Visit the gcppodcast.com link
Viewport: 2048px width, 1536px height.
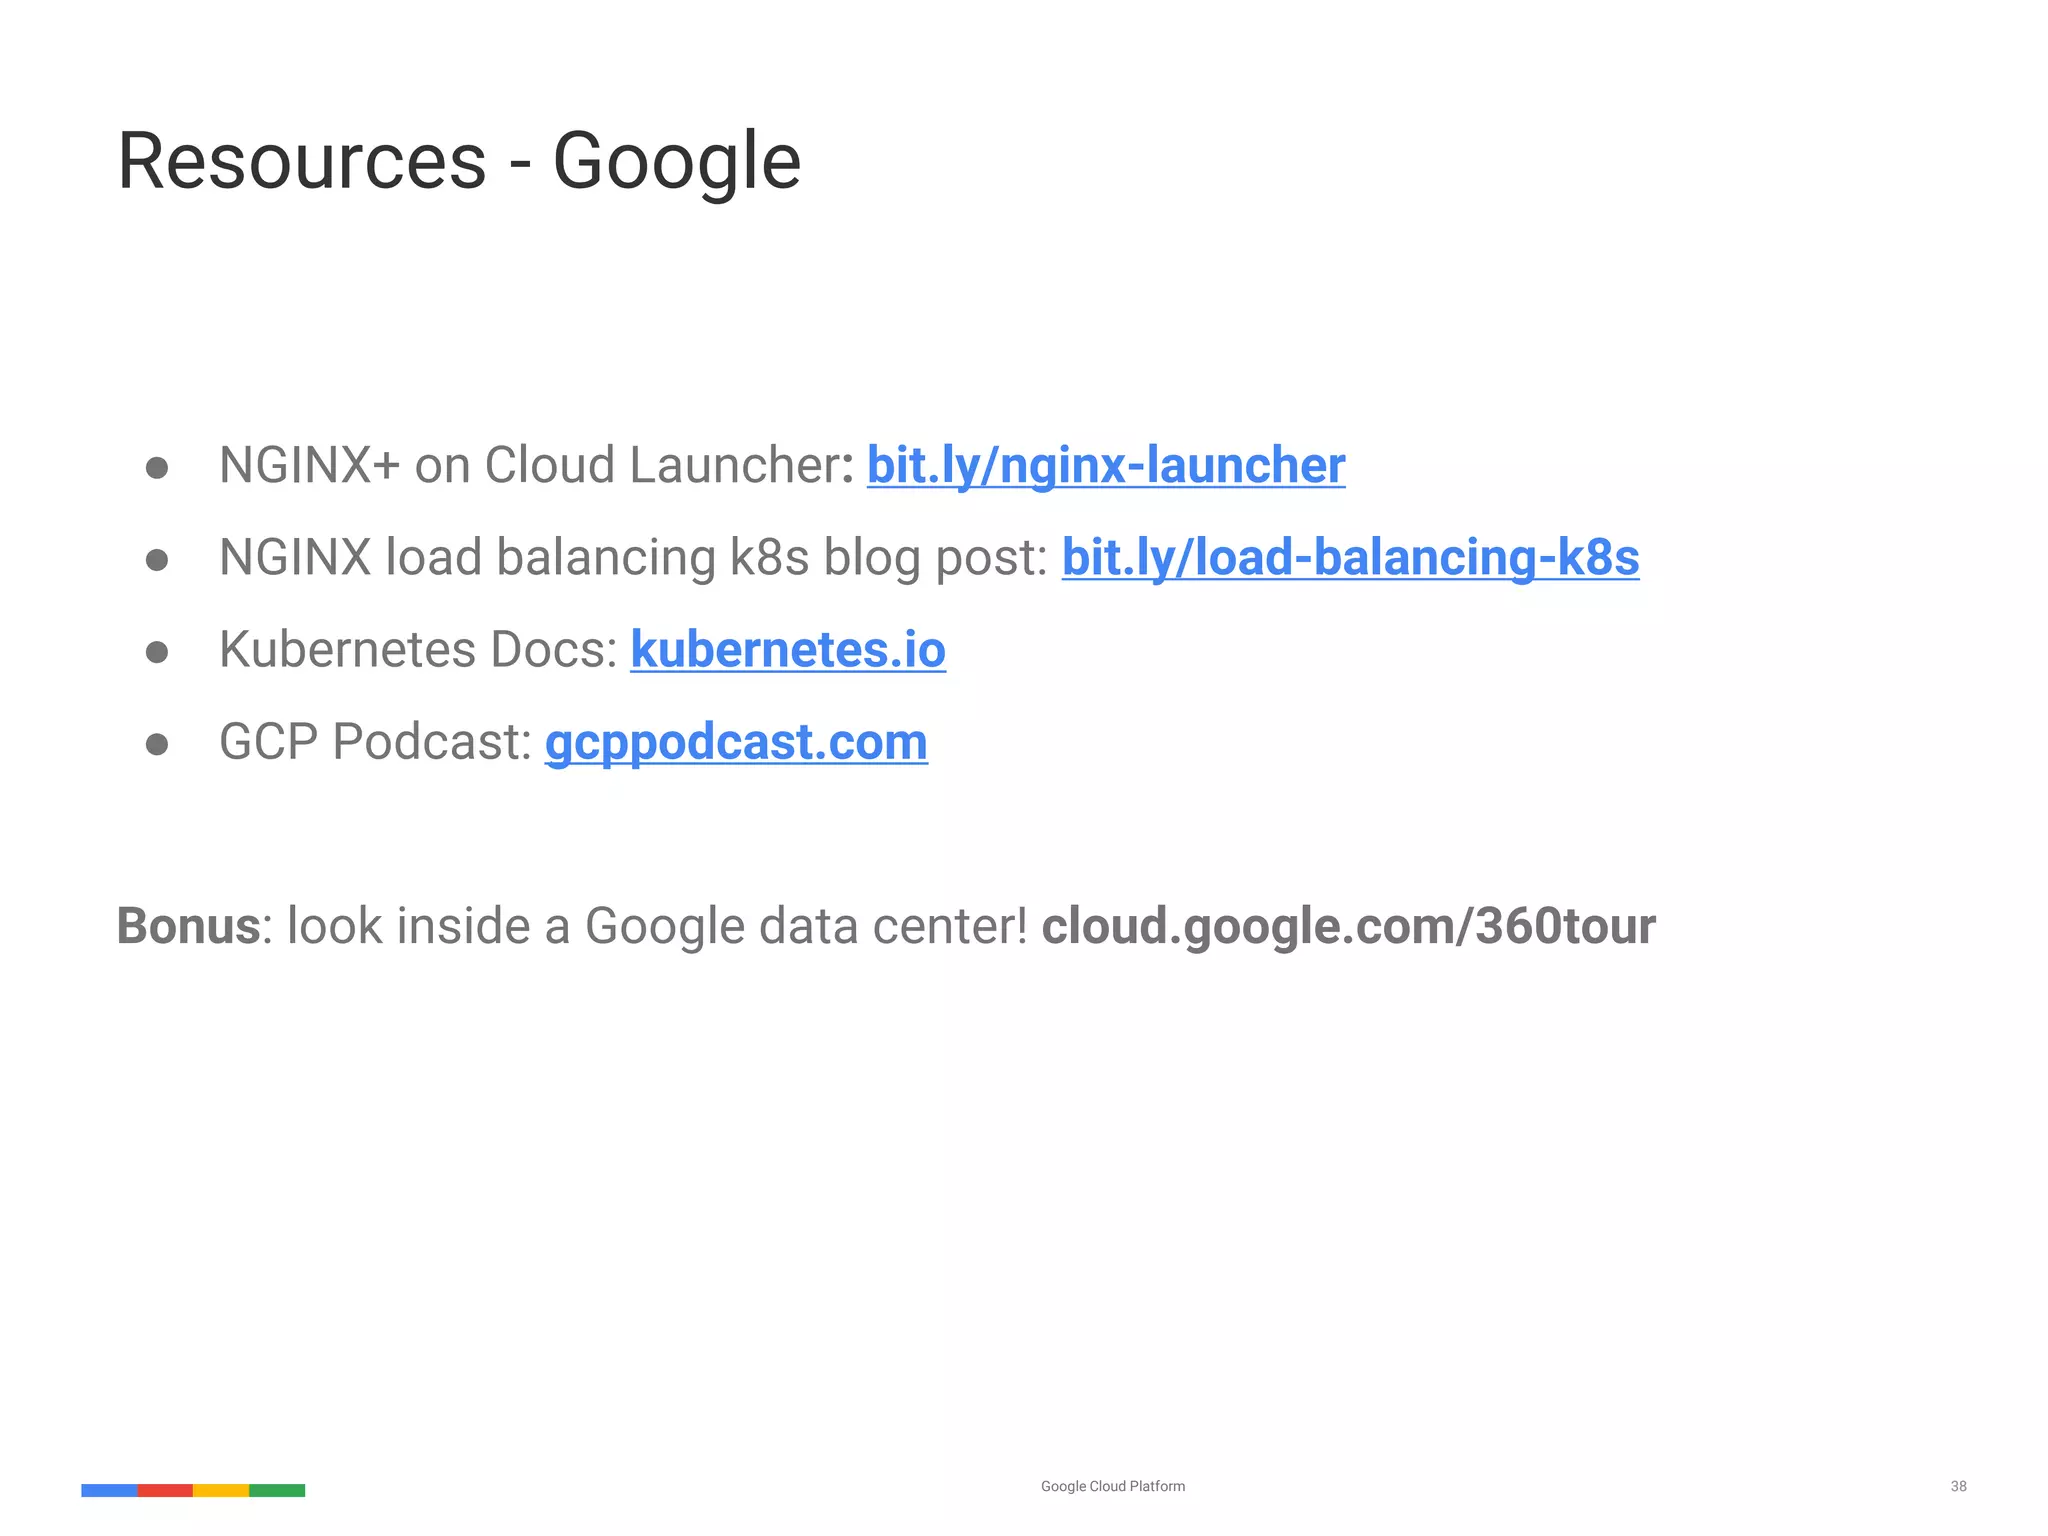(736, 742)
